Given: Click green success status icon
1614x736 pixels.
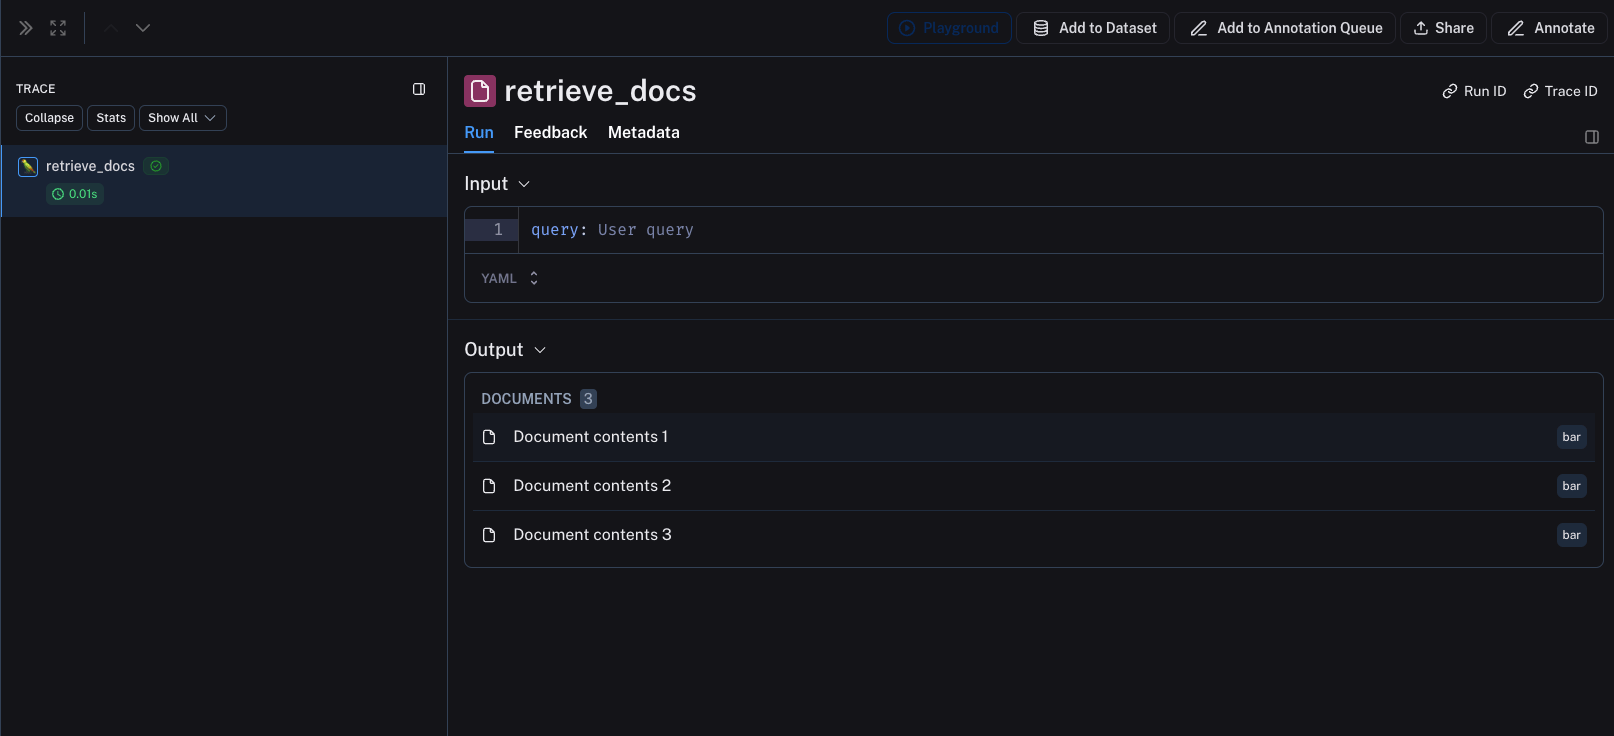Looking at the screenshot, I should point(156,166).
